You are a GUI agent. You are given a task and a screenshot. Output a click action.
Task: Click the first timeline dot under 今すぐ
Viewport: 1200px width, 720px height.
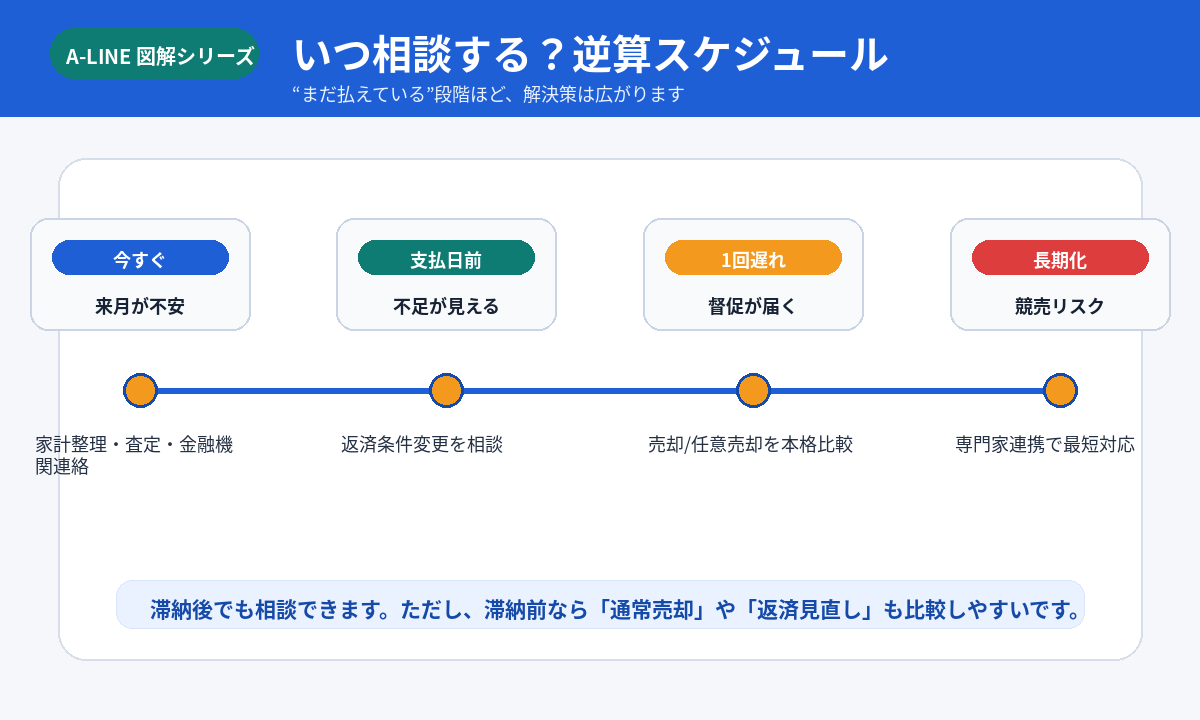click(x=140, y=390)
